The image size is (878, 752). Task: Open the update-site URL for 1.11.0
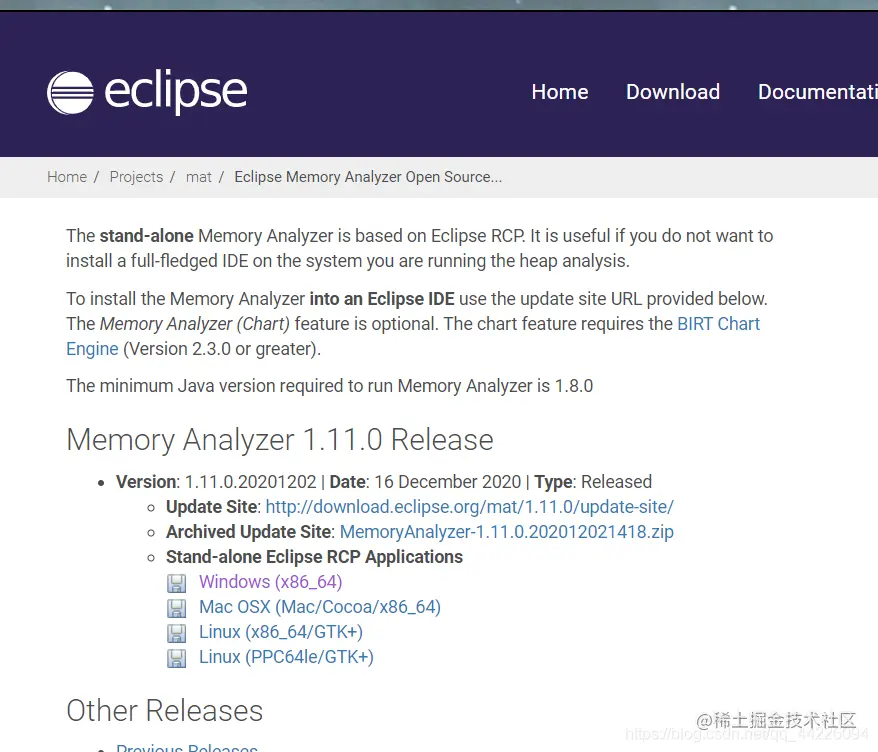[469, 507]
